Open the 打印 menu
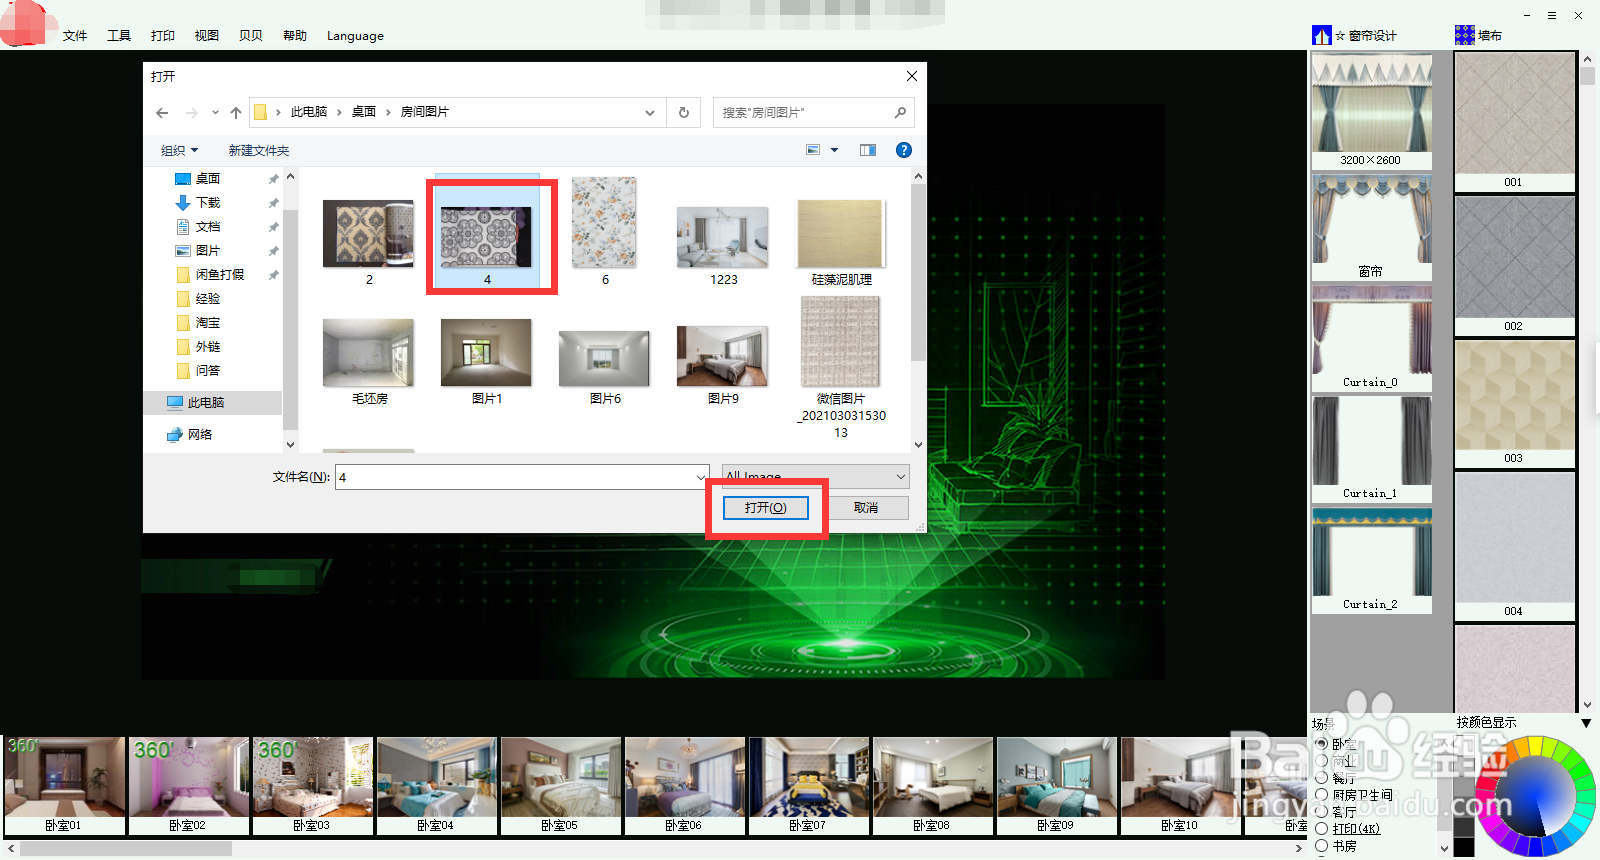 [163, 36]
